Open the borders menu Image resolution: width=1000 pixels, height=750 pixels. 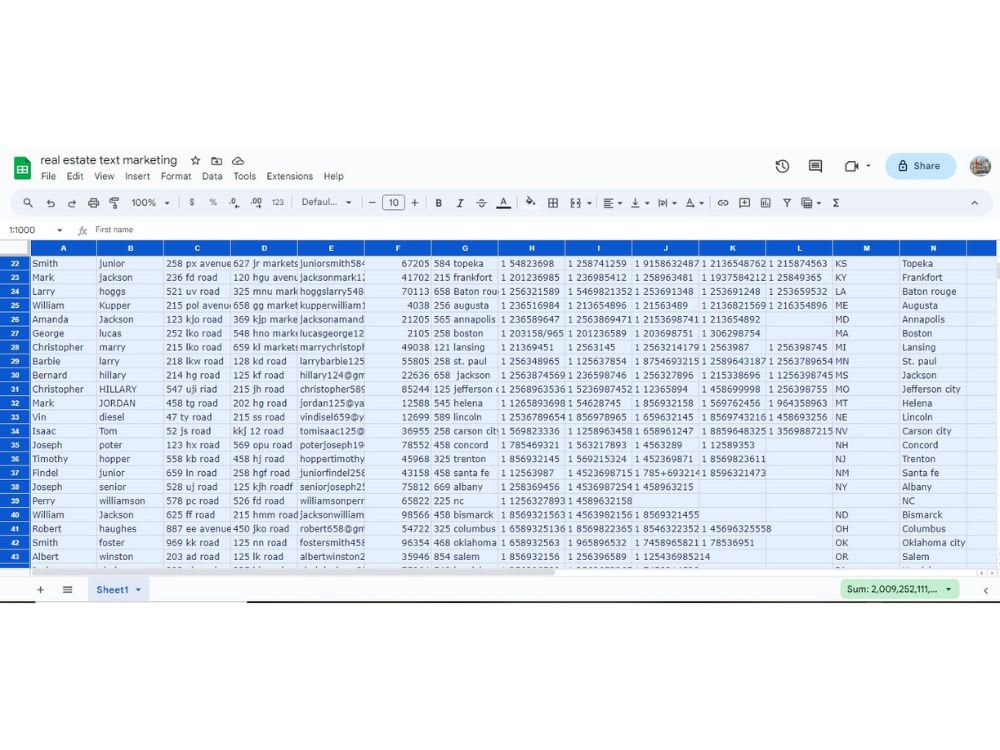tap(553, 203)
